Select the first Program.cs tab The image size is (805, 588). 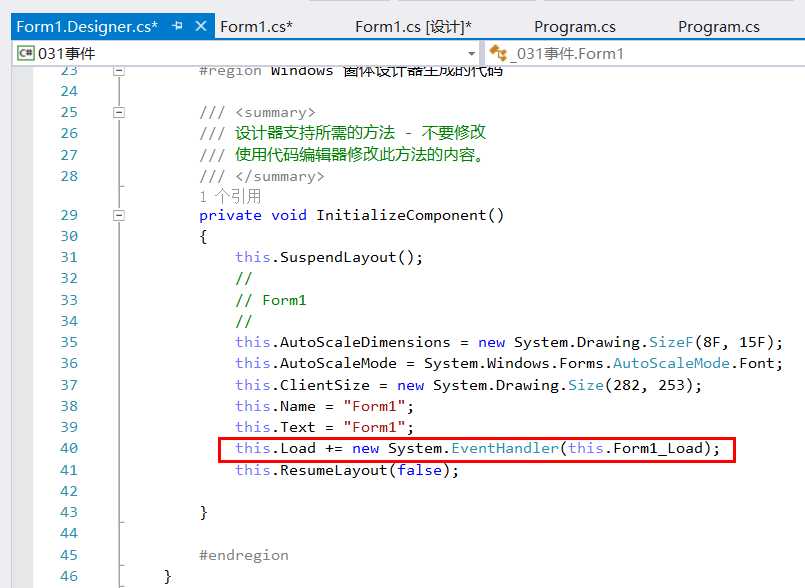pos(574,26)
